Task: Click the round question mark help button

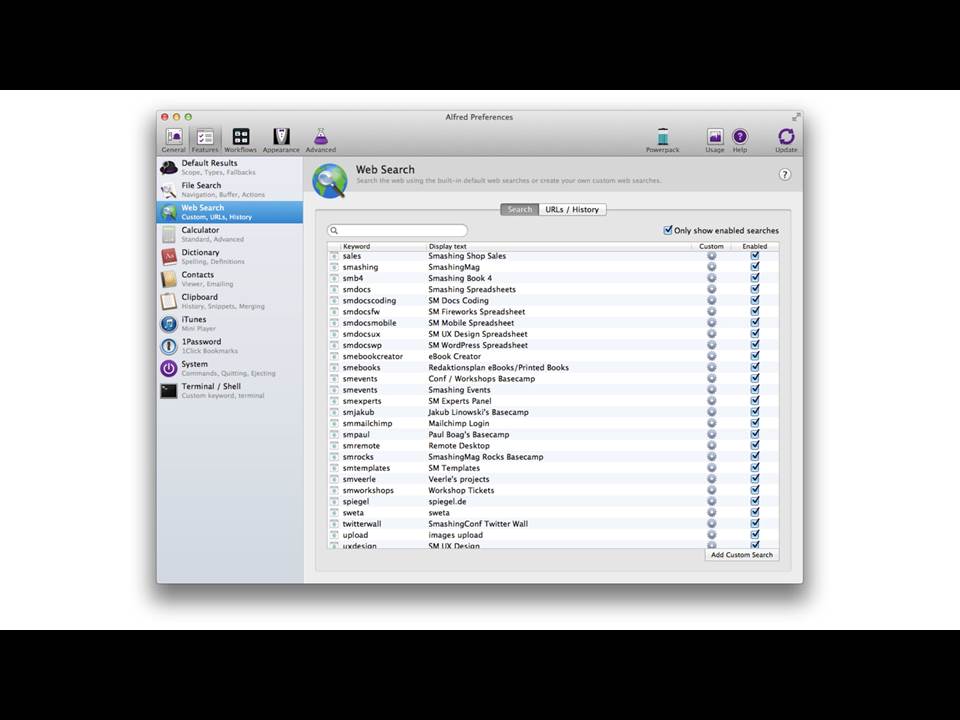Action: tap(784, 174)
